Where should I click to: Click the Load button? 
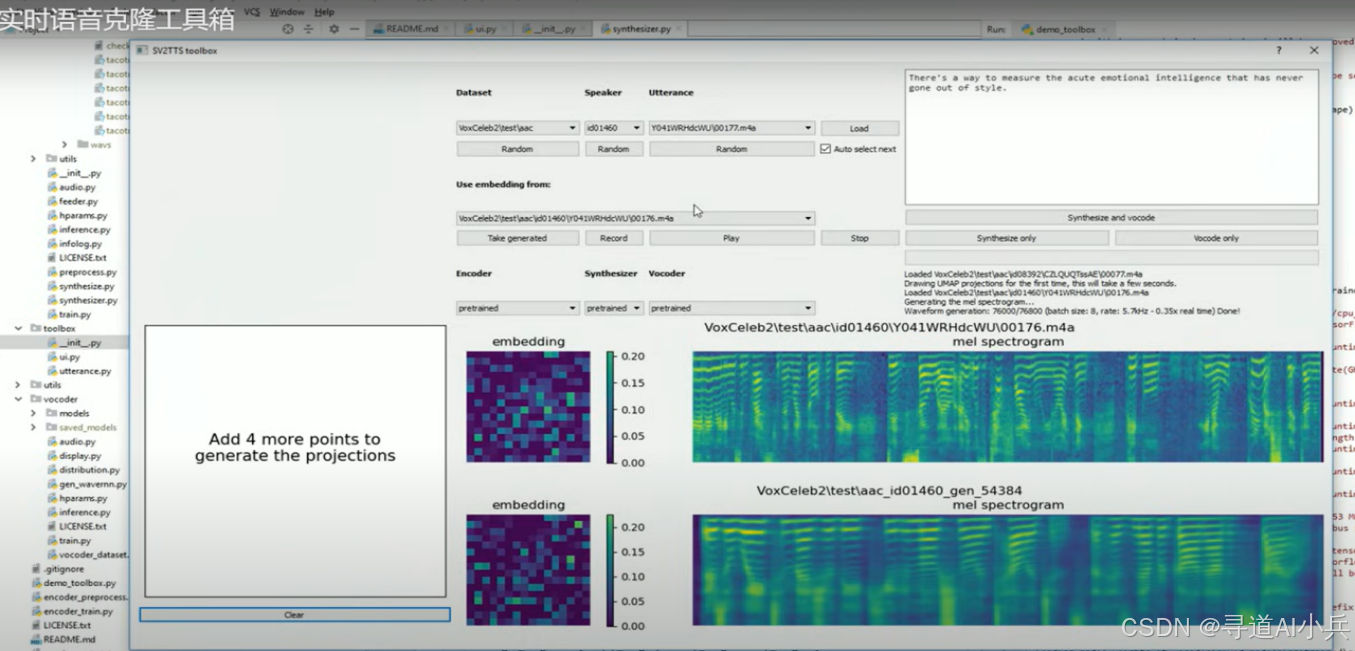(x=860, y=128)
